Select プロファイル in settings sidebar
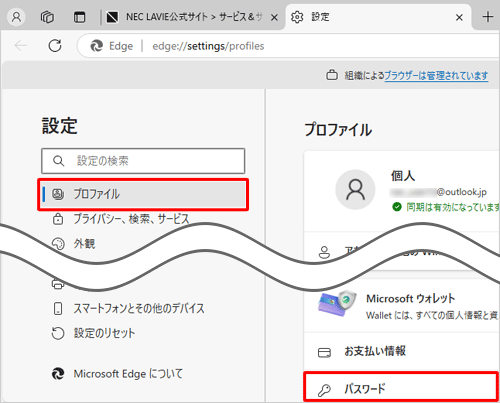 (x=143, y=194)
